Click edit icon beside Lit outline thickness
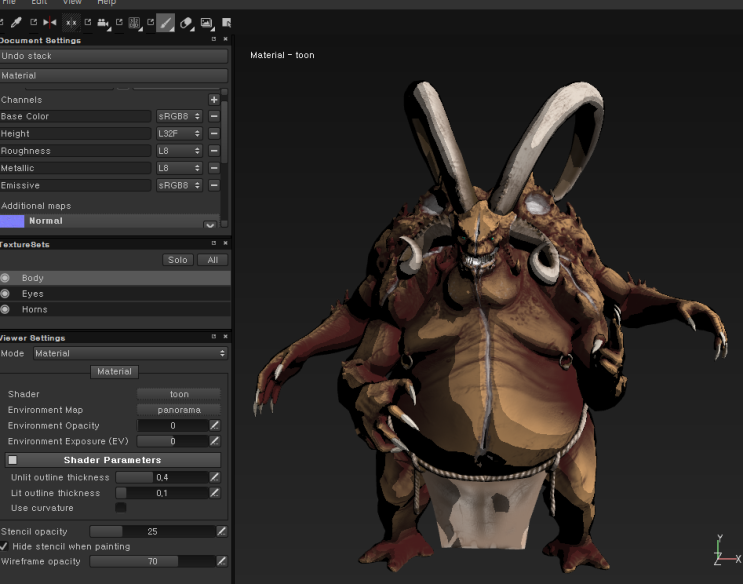 (x=215, y=493)
